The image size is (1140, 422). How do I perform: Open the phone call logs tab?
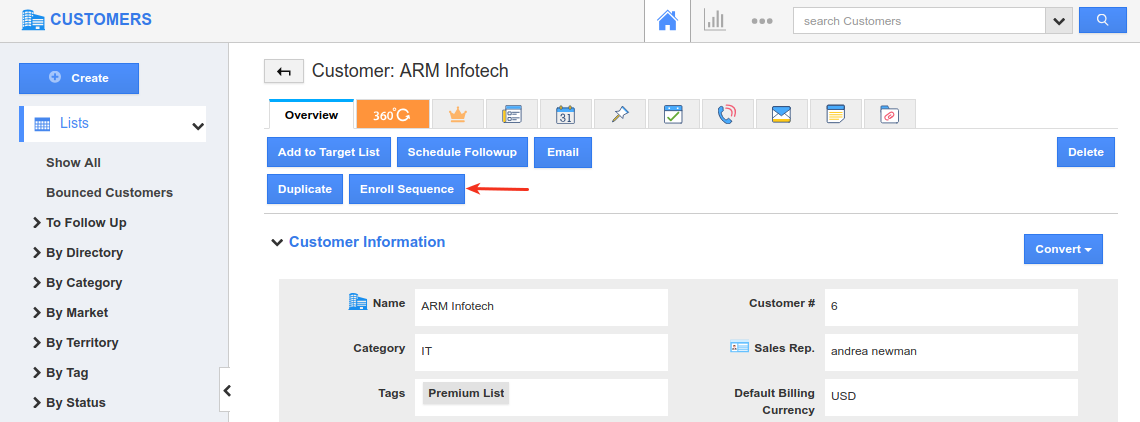727,115
